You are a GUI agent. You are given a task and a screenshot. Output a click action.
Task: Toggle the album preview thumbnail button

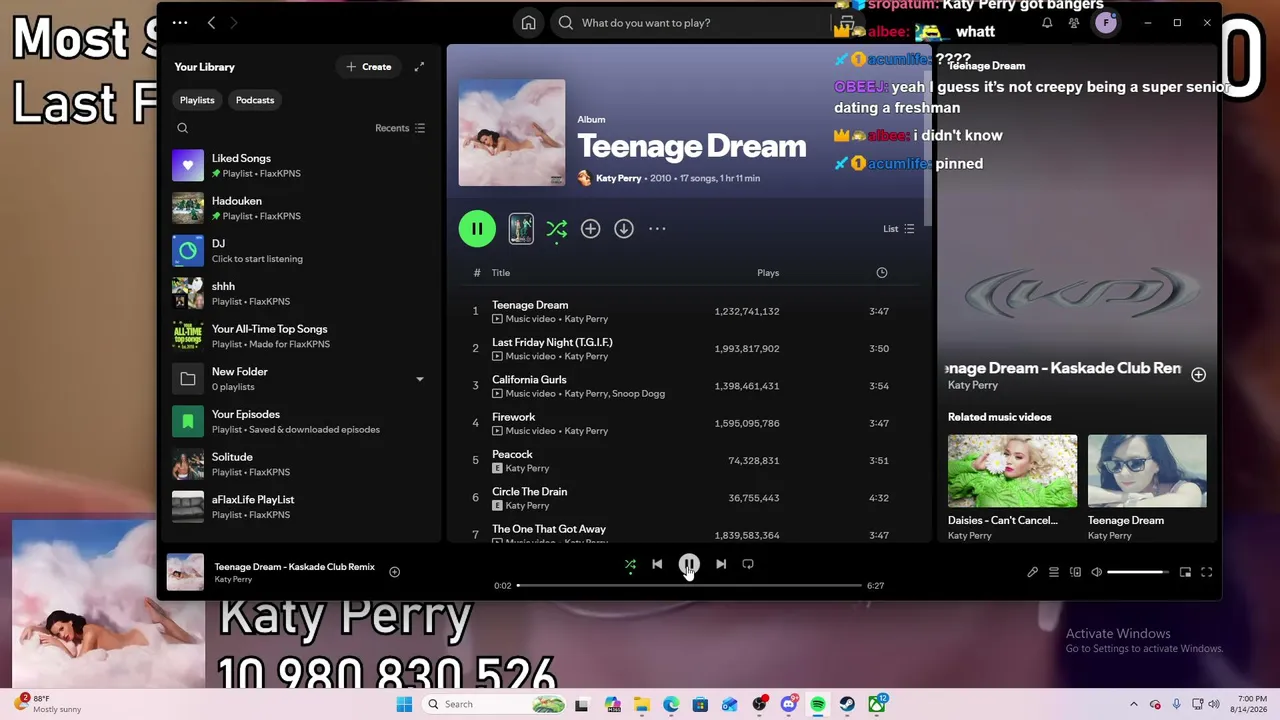pyautogui.click(x=521, y=229)
